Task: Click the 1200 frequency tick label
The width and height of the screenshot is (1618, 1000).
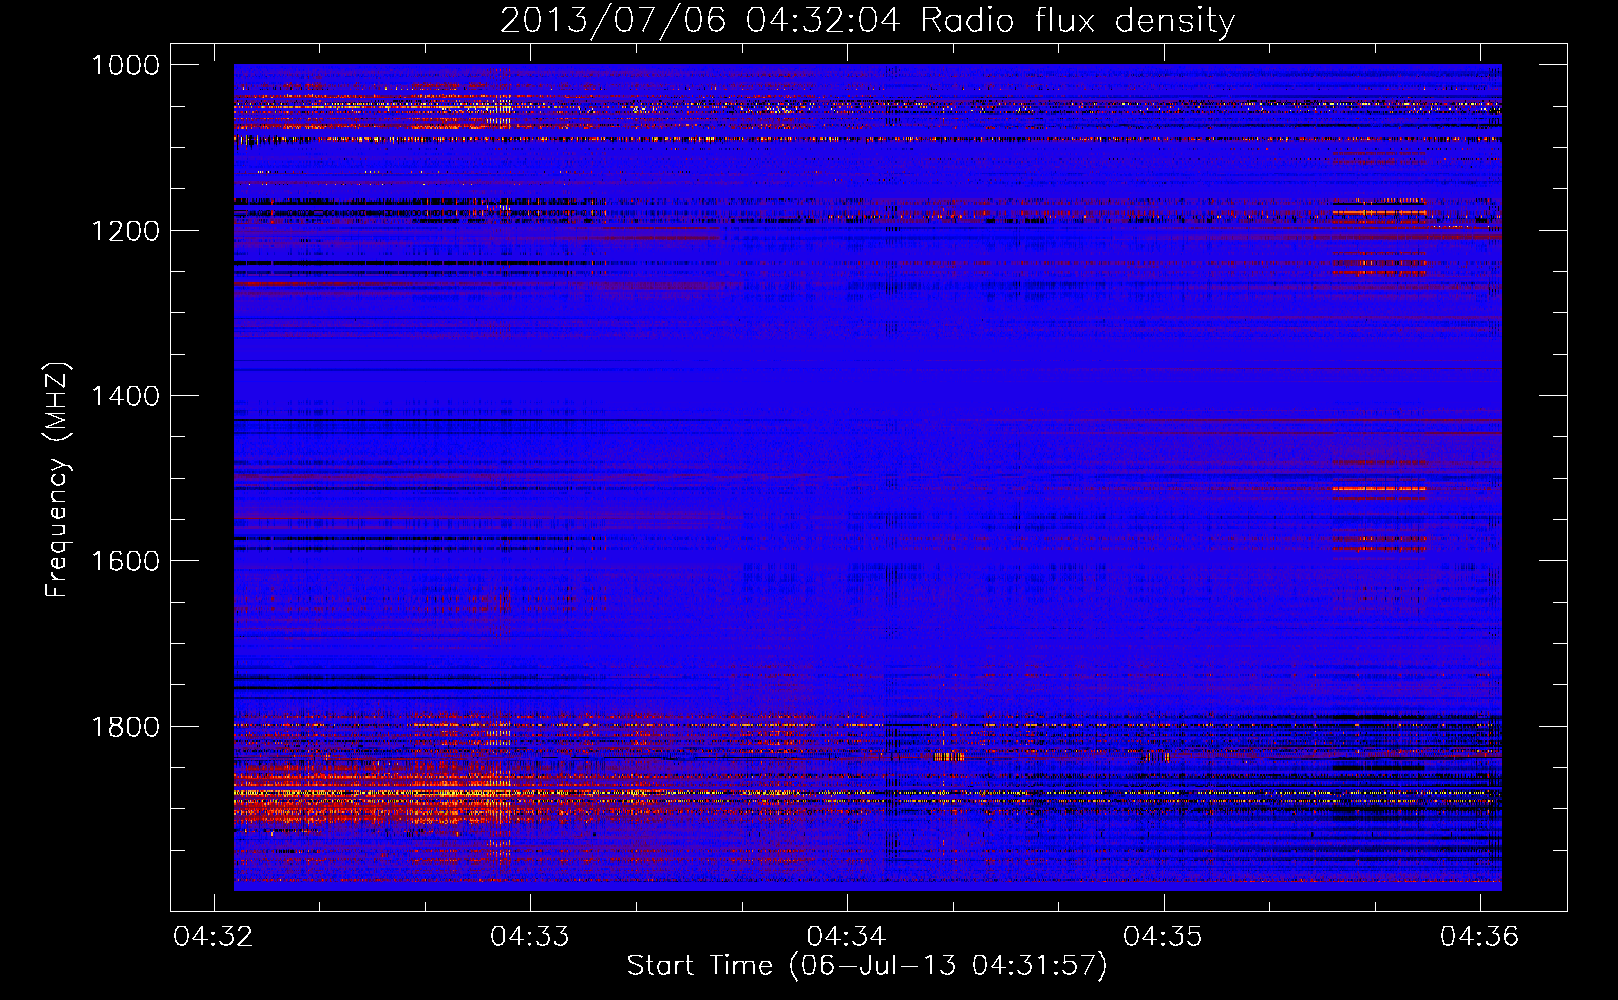Action: [125, 231]
